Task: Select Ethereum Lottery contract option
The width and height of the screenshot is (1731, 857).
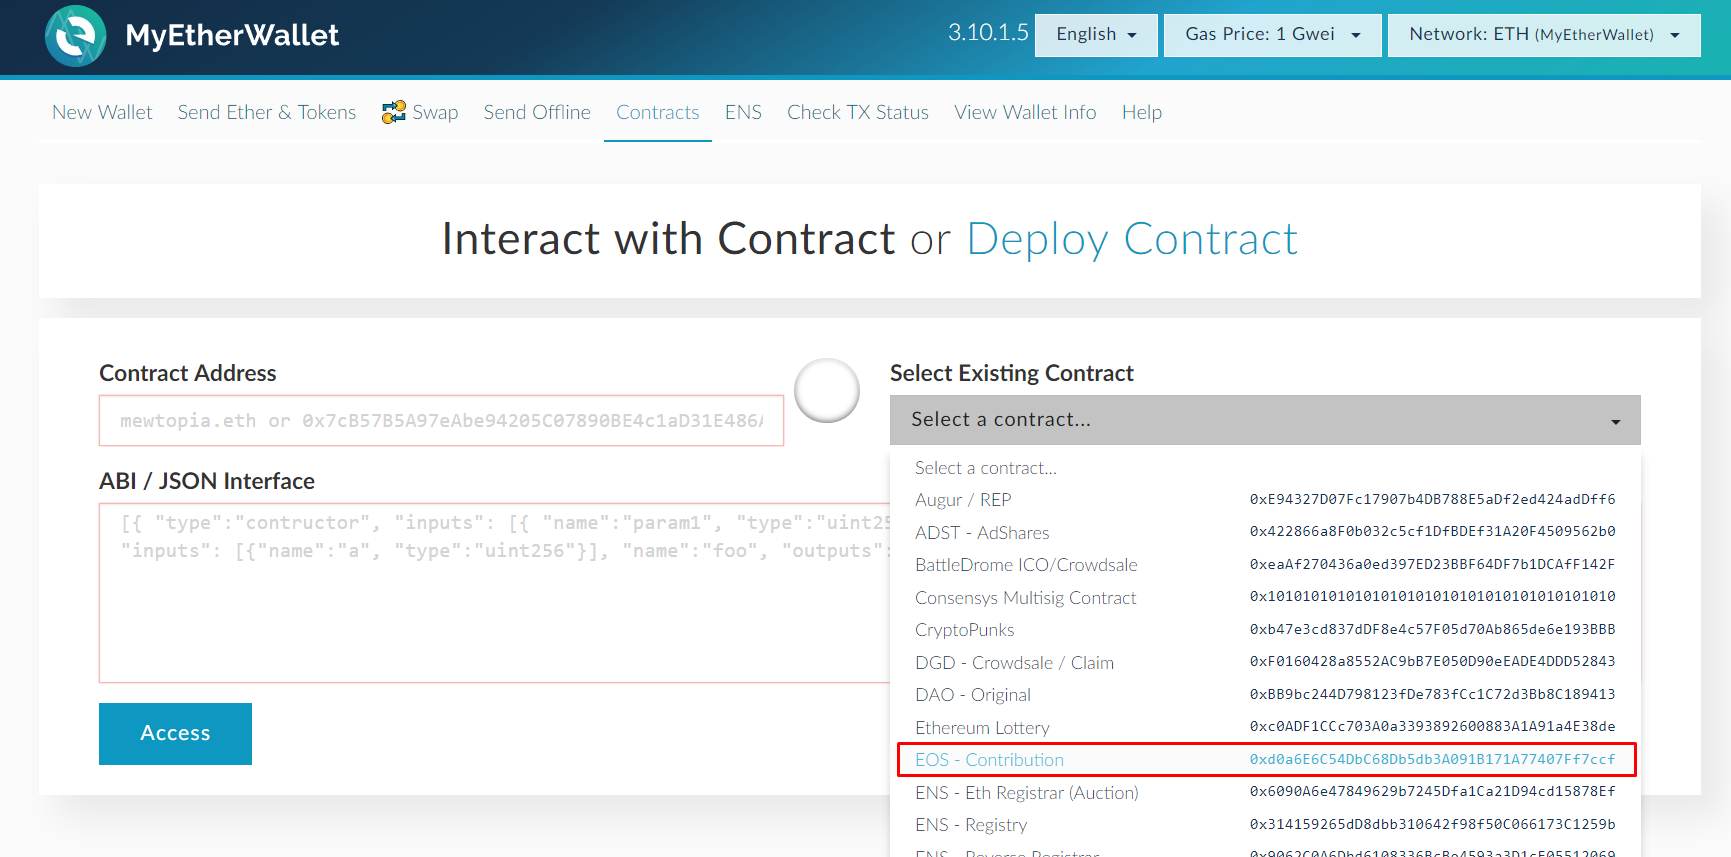Action: click(x=1265, y=727)
